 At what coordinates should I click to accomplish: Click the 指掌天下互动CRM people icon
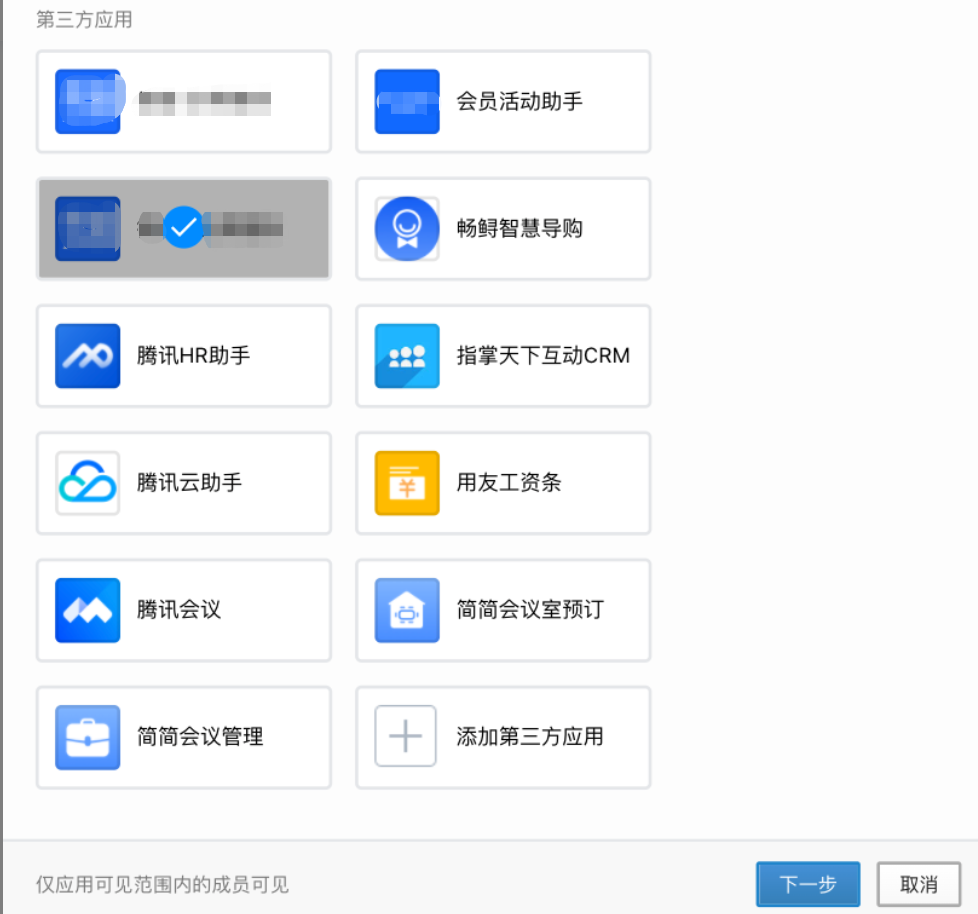(x=407, y=356)
